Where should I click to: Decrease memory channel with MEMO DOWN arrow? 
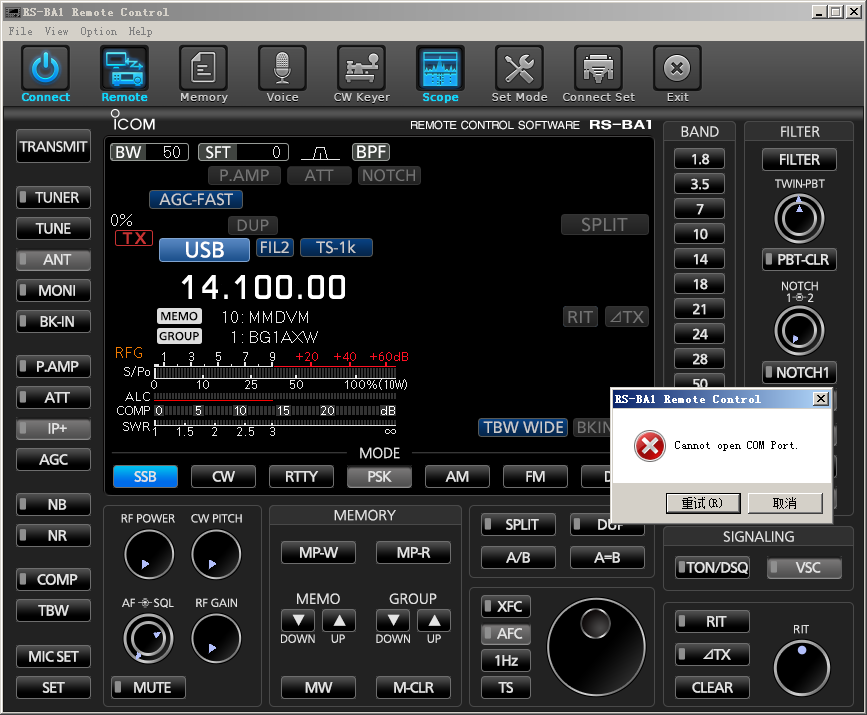tap(298, 620)
